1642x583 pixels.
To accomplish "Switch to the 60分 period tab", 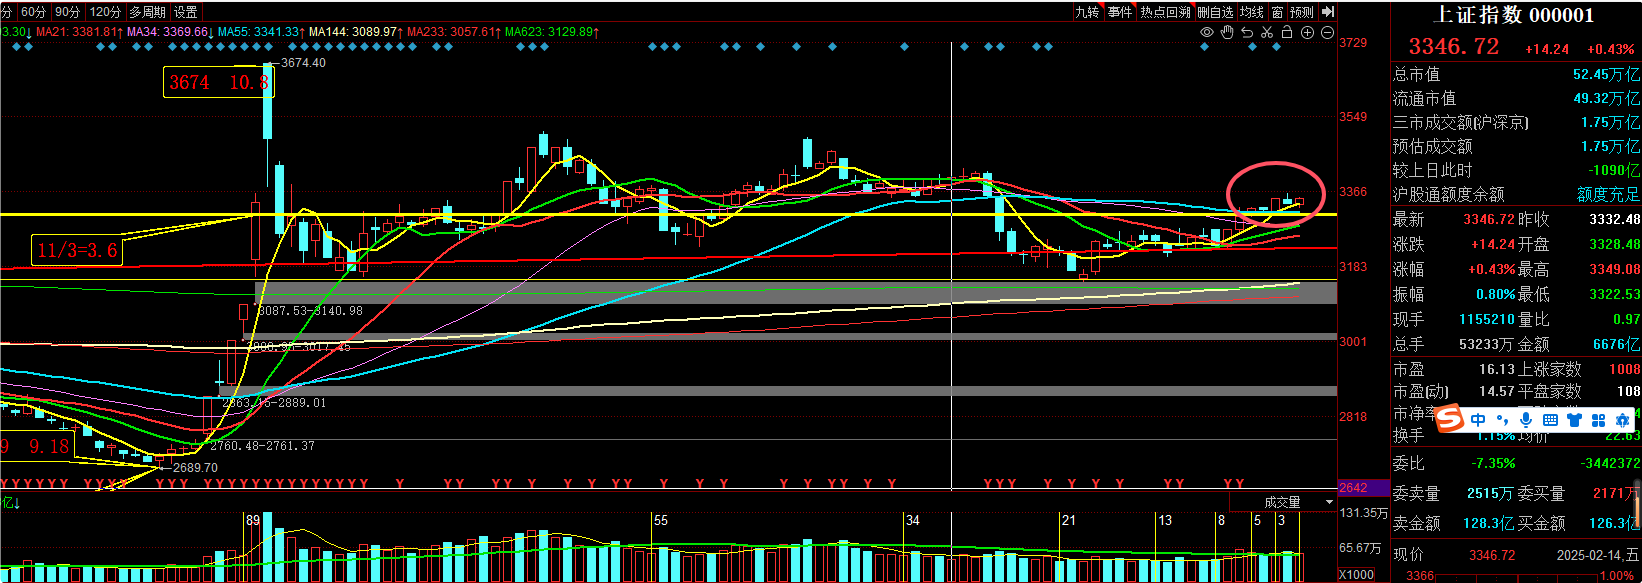I will pyautogui.click(x=33, y=12).
